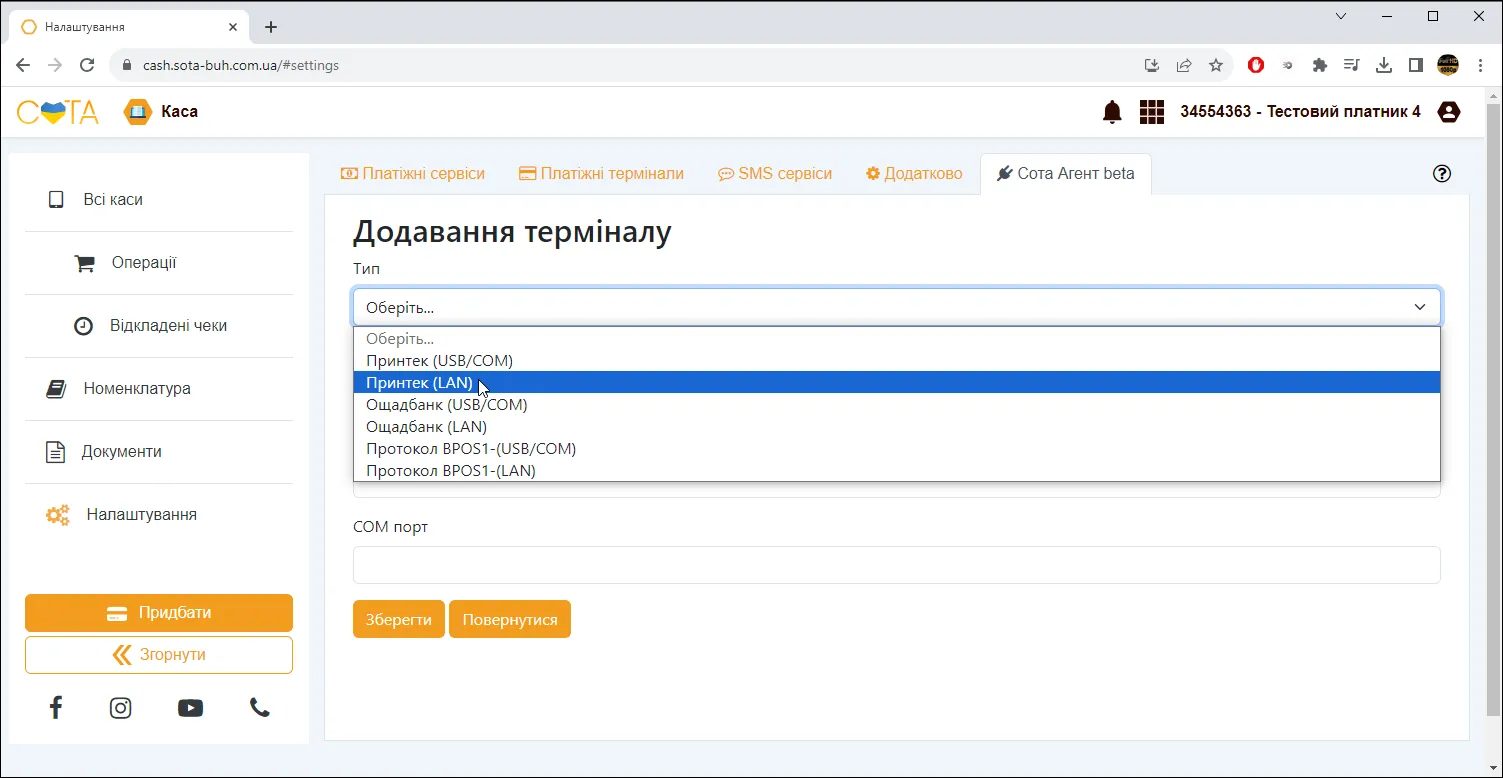Click the account name 34554363 - Тестовий платник 4
Viewport: 1503px width, 778px height.
(1300, 112)
